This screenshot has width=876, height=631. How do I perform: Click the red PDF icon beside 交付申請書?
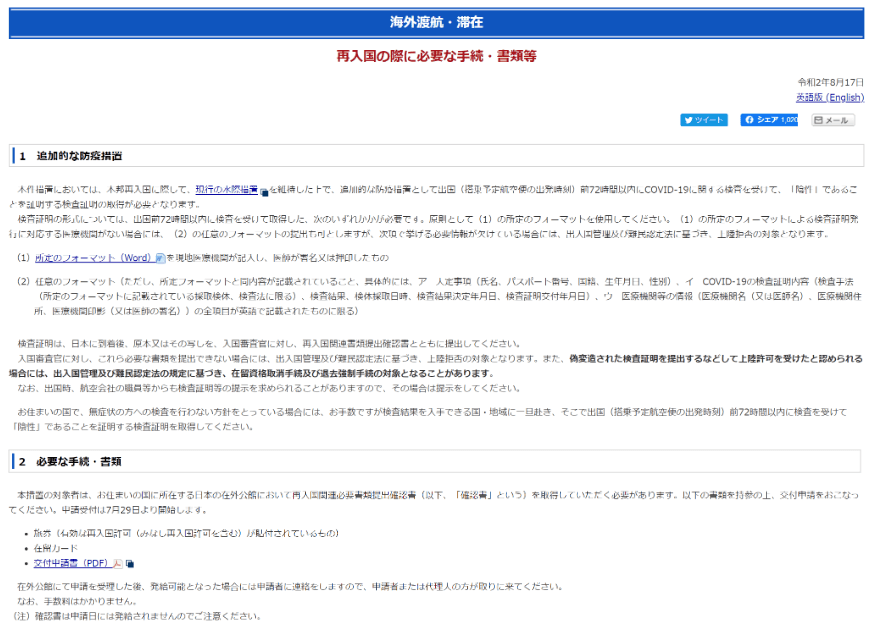(x=118, y=564)
